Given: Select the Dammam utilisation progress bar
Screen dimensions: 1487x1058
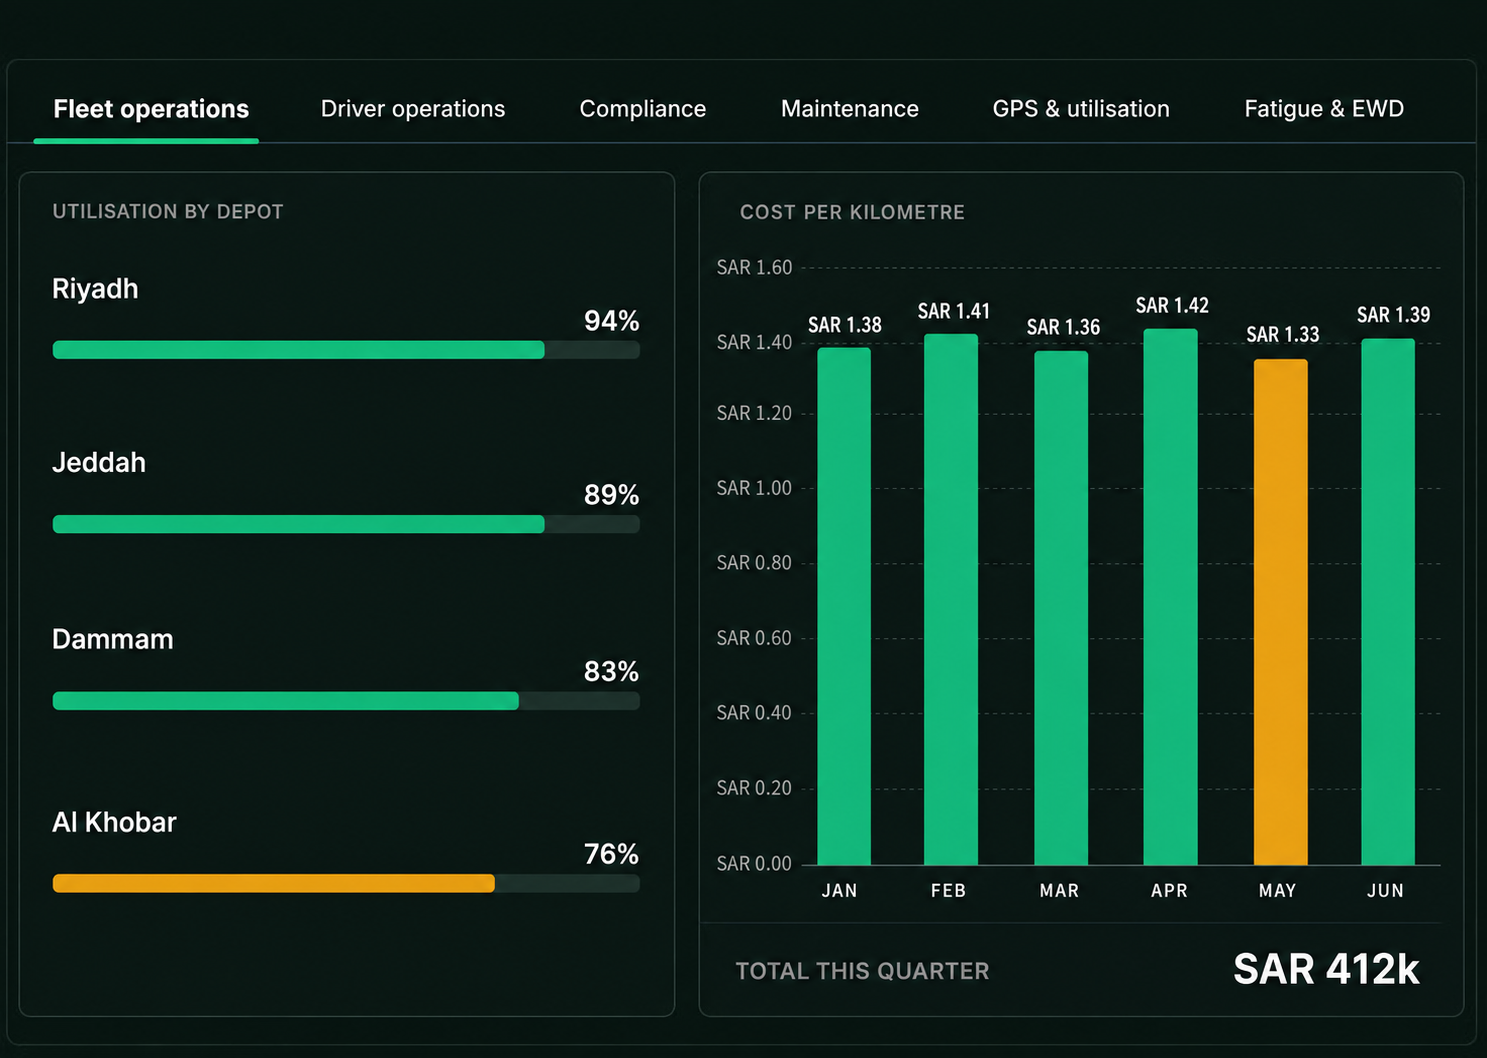Looking at the screenshot, I should click(x=346, y=701).
